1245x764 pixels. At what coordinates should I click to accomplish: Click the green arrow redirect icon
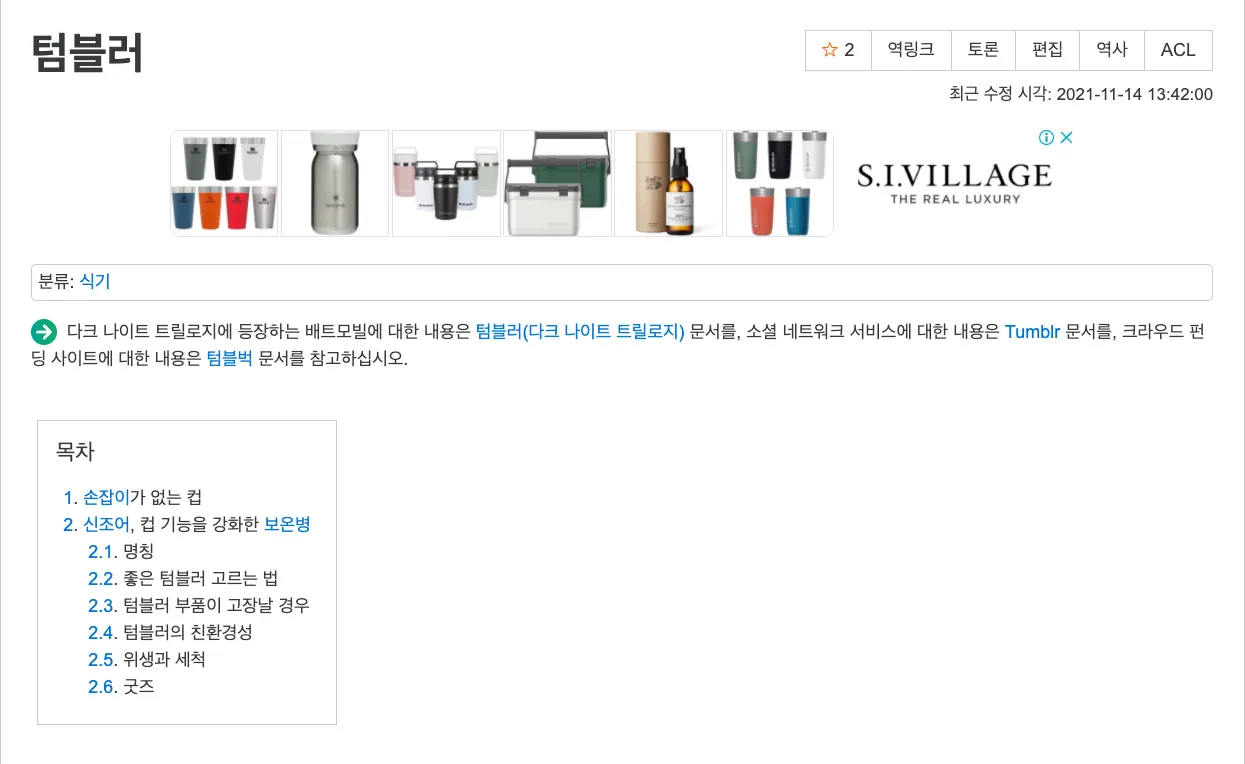tap(44, 332)
